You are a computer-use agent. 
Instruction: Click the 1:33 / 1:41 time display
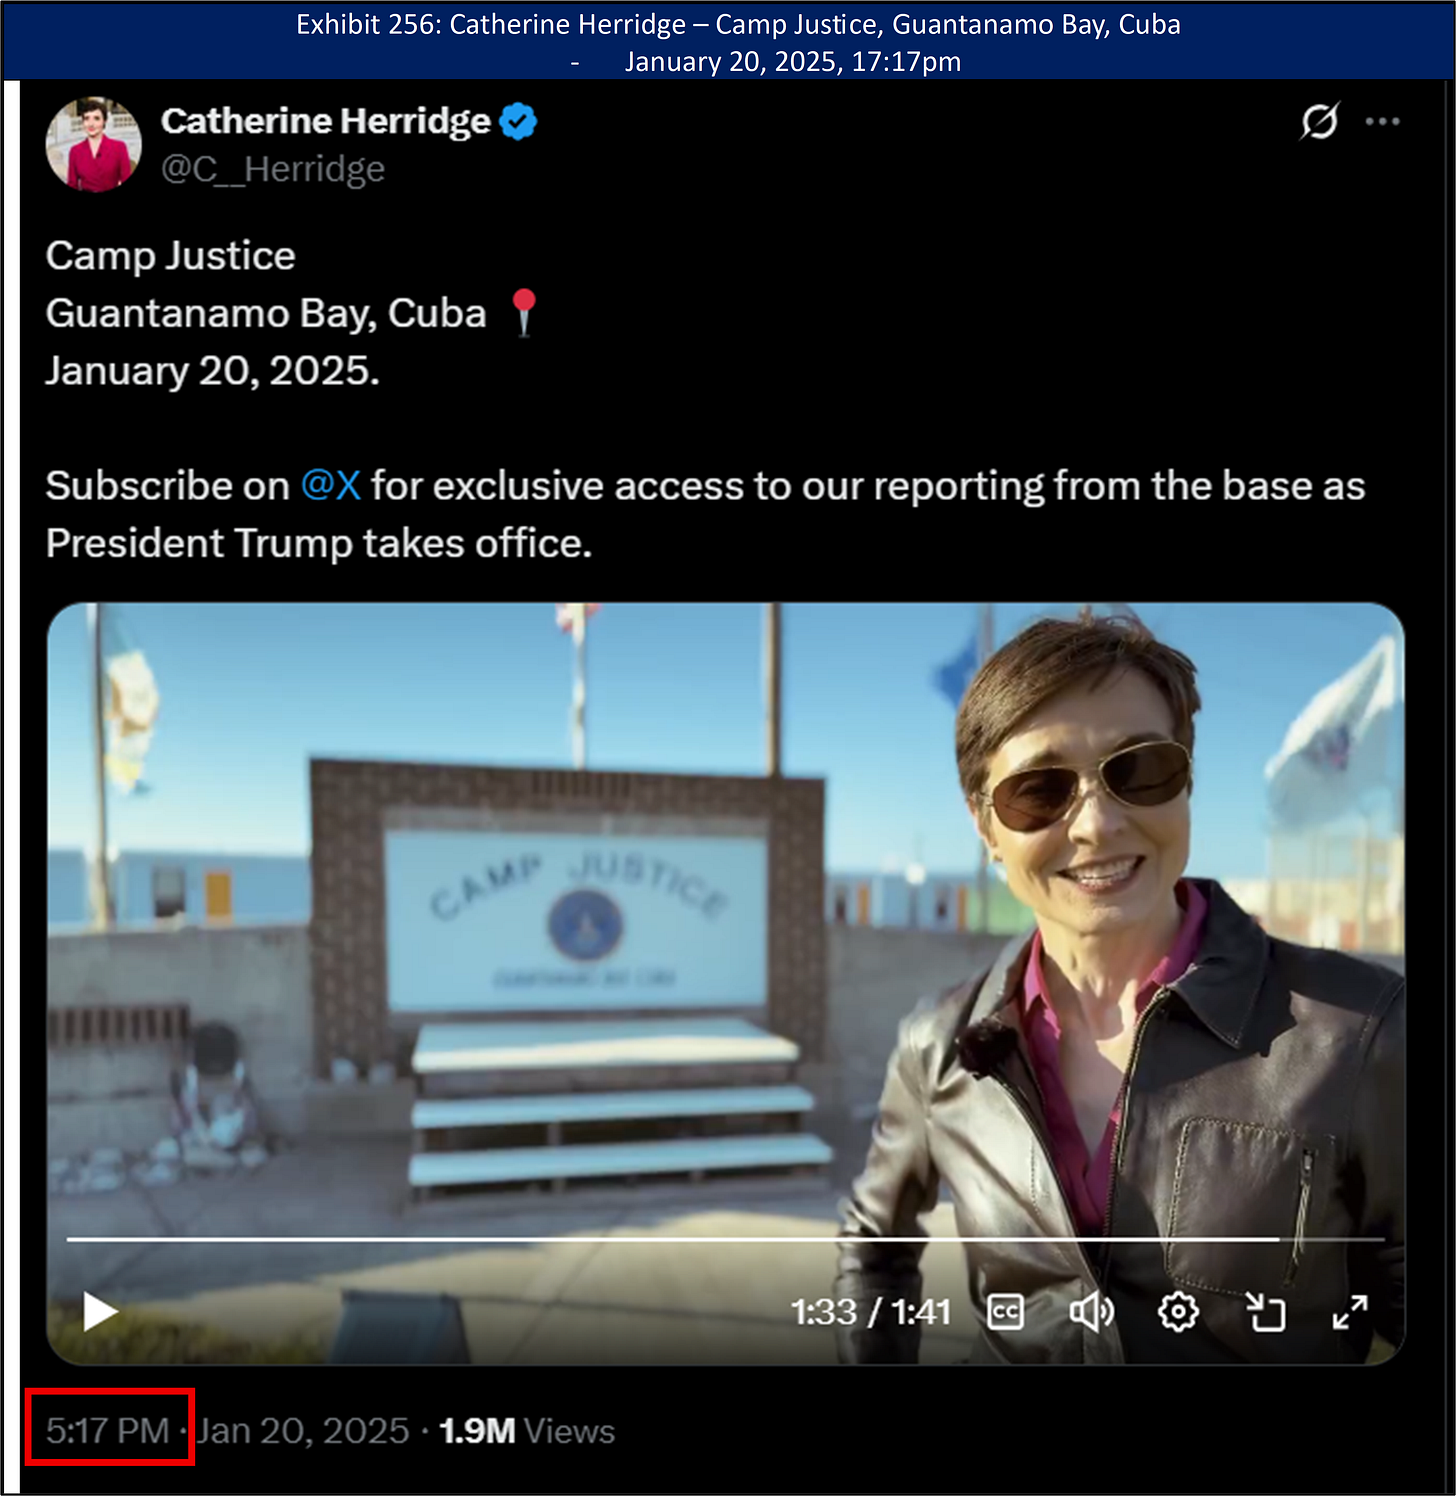point(870,1312)
